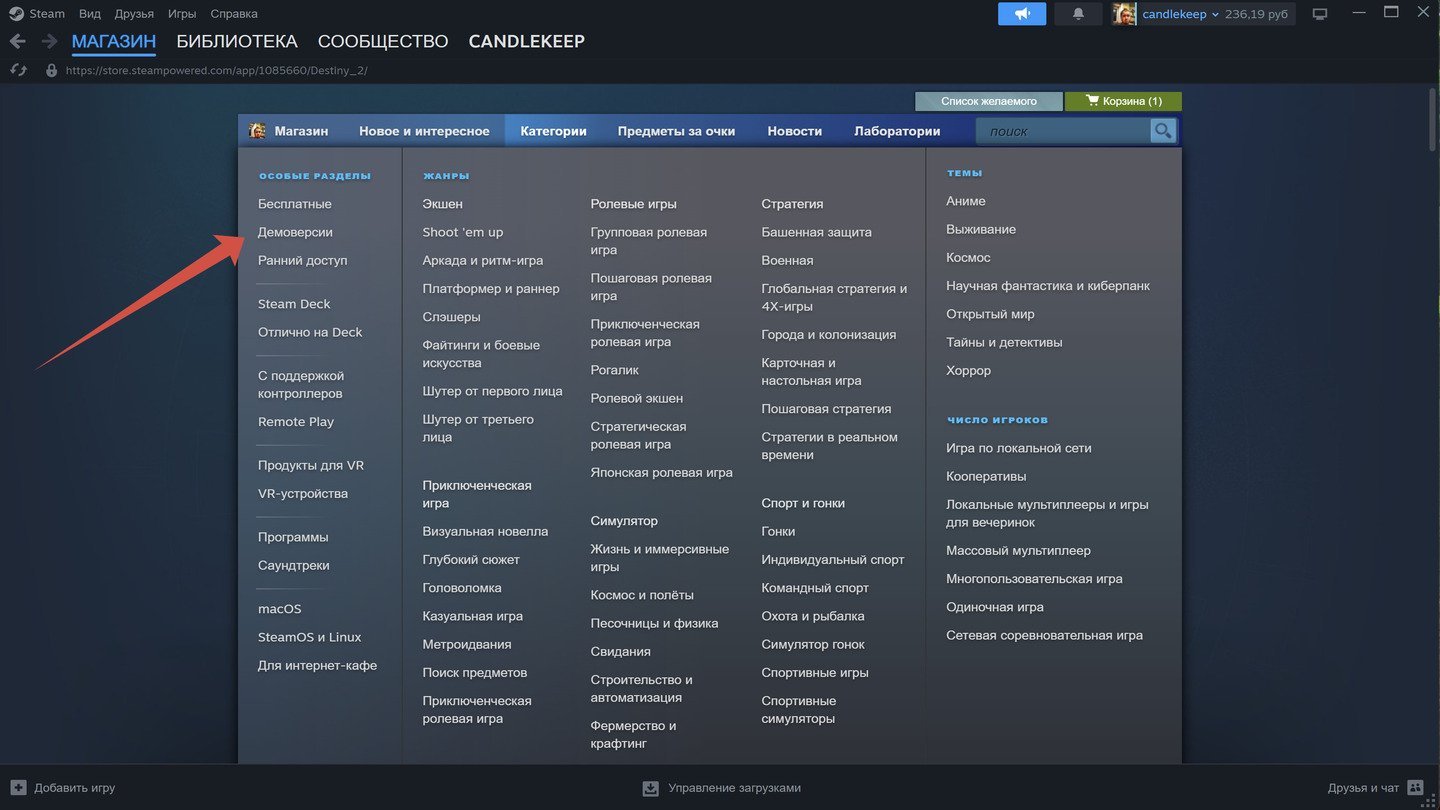The image size is (1440, 810).
Task: Select the Рогалик genre
Action: (x=615, y=370)
